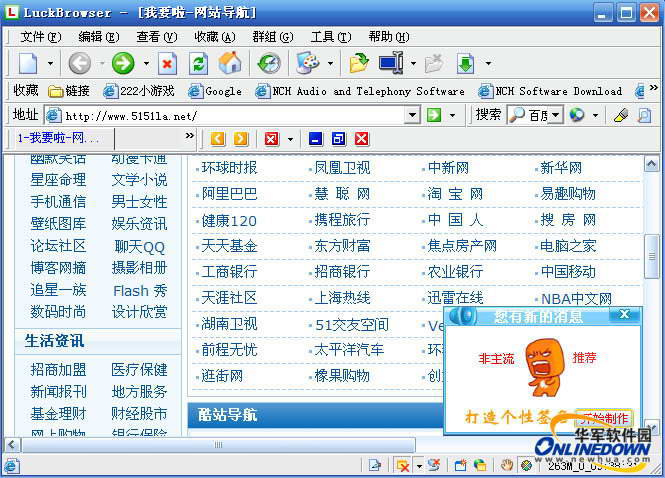
Task: Open the Google bookmark in links bar
Action: tap(215, 91)
